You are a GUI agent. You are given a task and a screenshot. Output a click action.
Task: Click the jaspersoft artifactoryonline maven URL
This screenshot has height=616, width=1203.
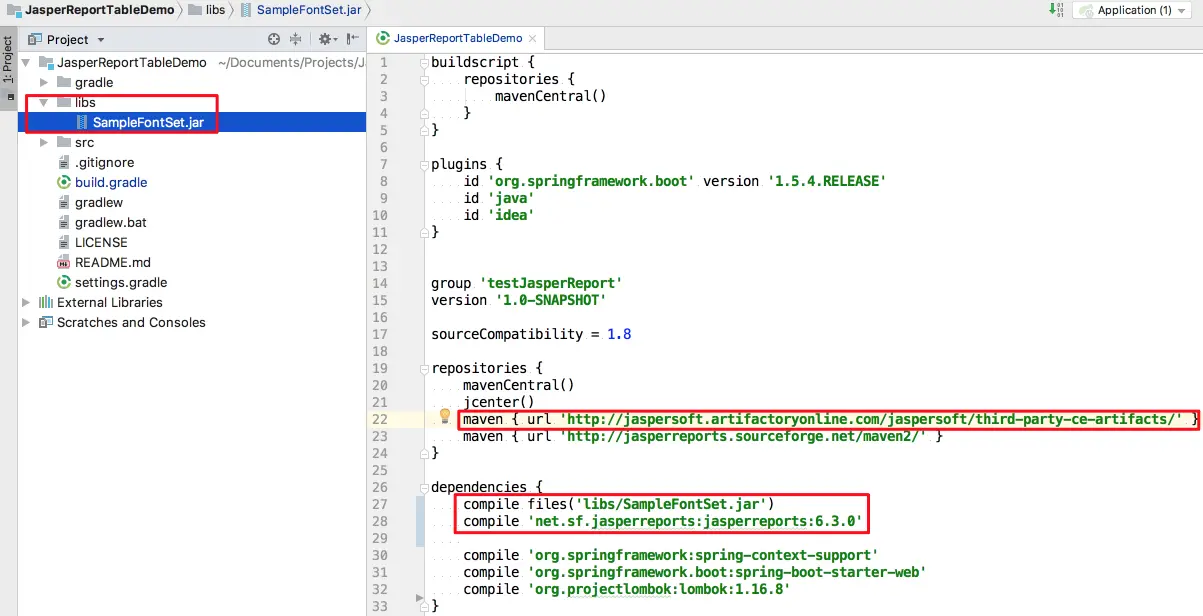[872, 419]
